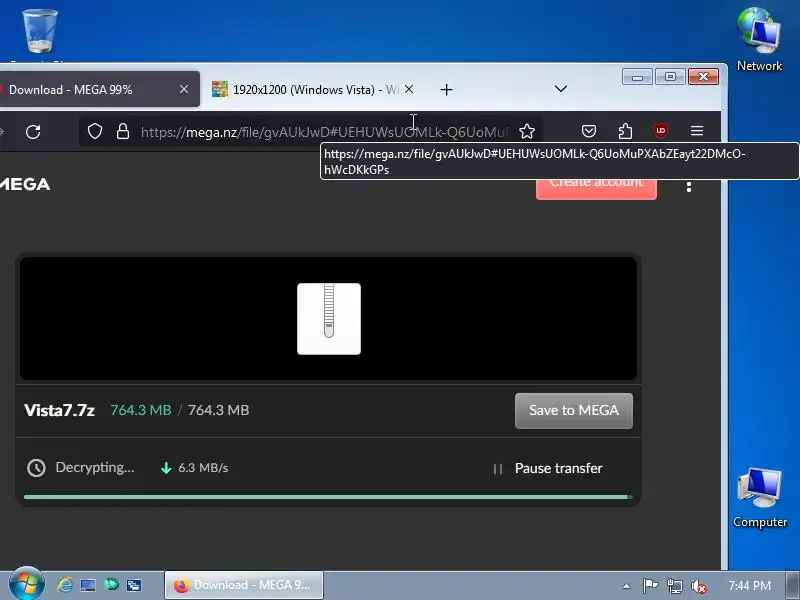800x600 pixels.
Task: Click the Vista7.7z file name
Action: [x=59, y=410]
